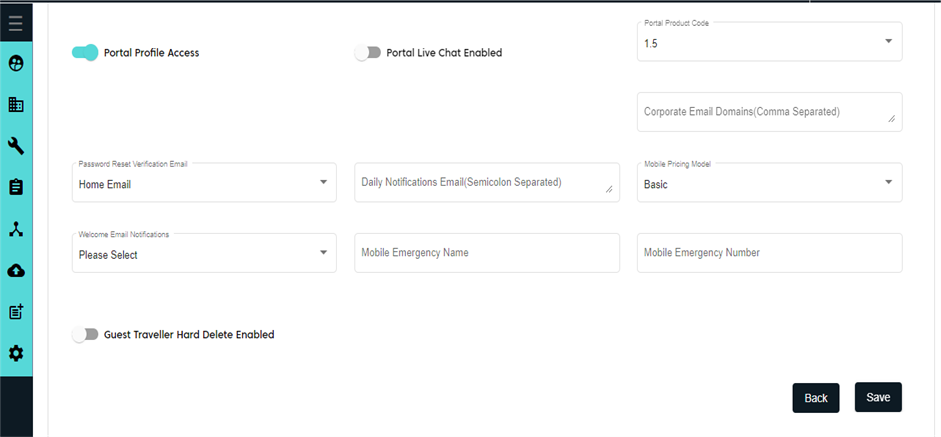Open the Welcome Email Notifications dropdown

(x=204, y=254)
